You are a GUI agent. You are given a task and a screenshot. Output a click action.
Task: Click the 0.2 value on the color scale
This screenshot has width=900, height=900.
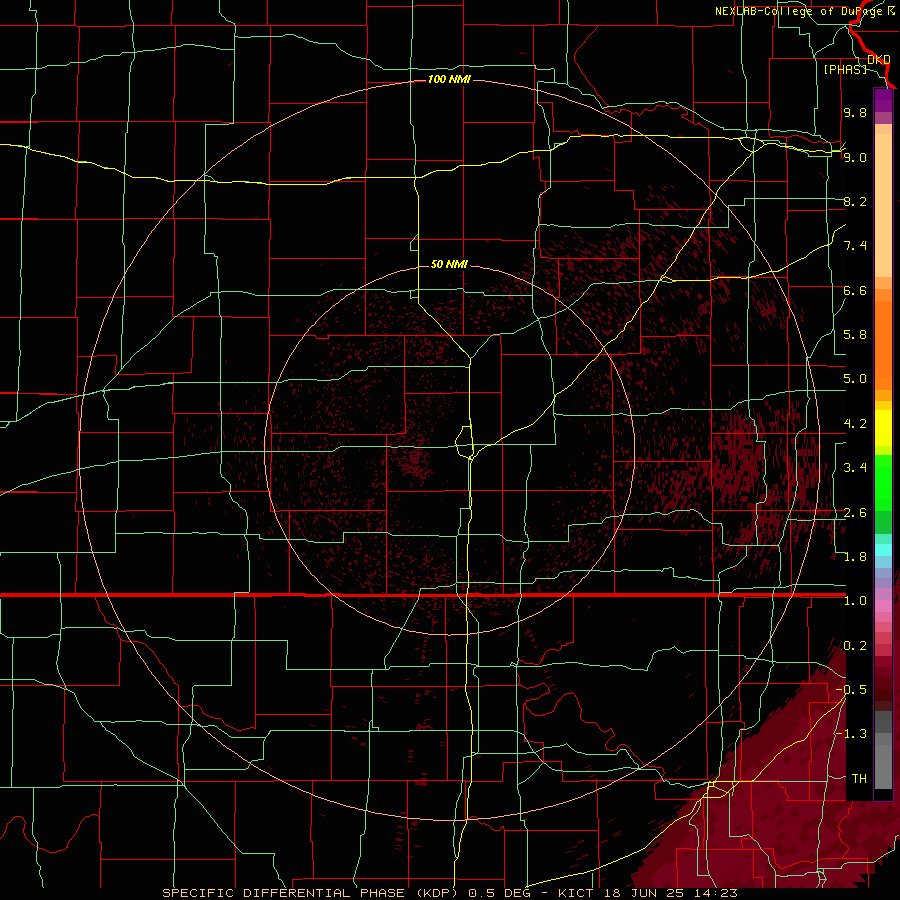855,646
